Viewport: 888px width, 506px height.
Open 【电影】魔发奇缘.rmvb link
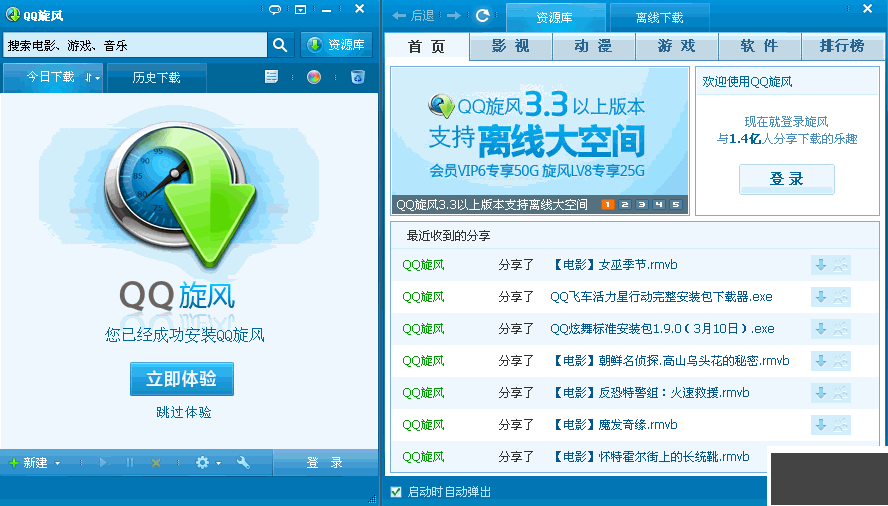point(614,425)
